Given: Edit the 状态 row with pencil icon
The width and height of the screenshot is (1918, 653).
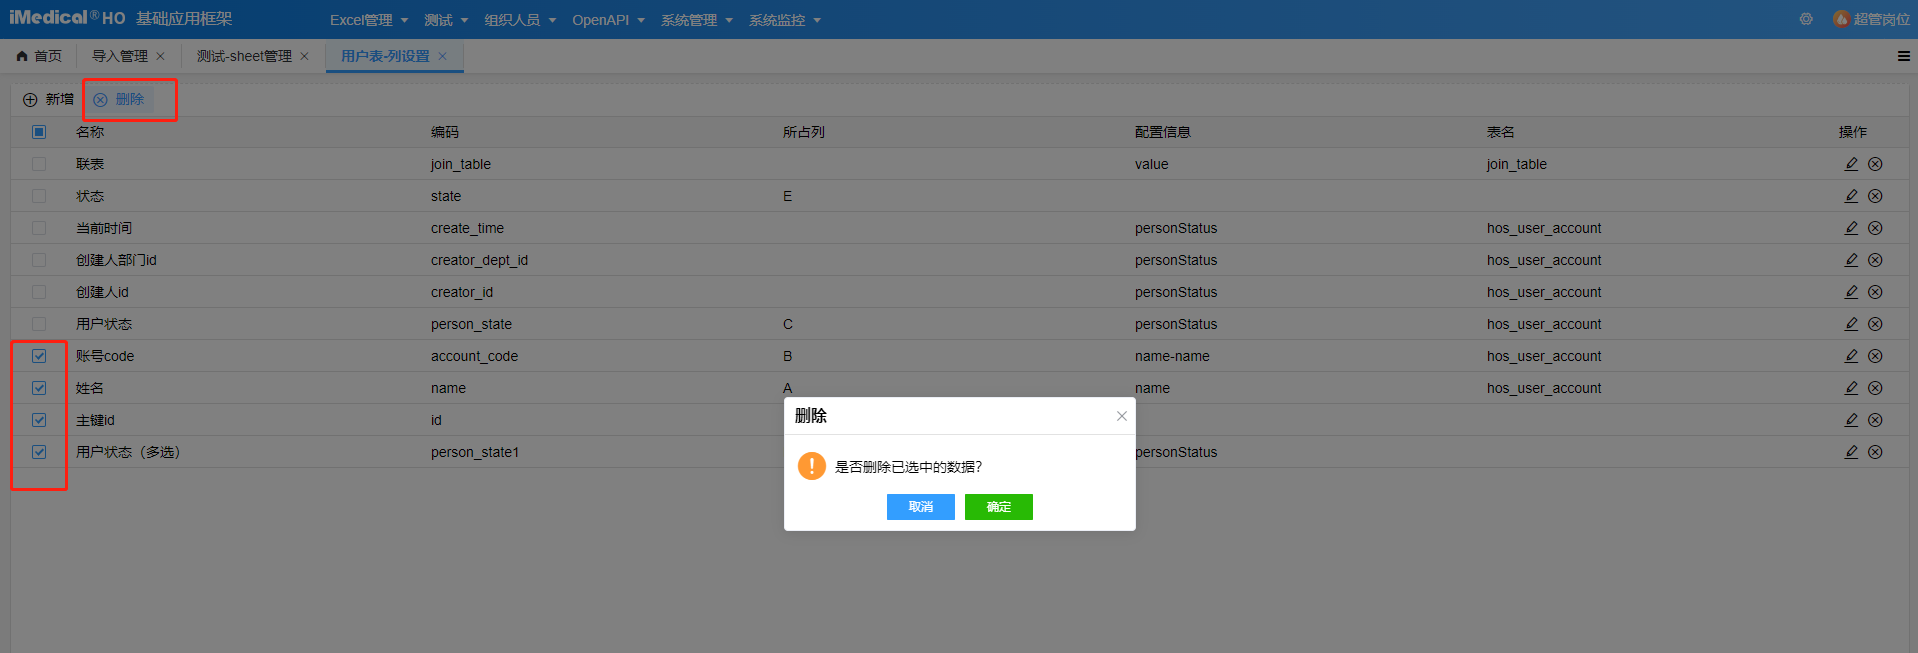Looking at the screenshot, I should pos(1851,196).
